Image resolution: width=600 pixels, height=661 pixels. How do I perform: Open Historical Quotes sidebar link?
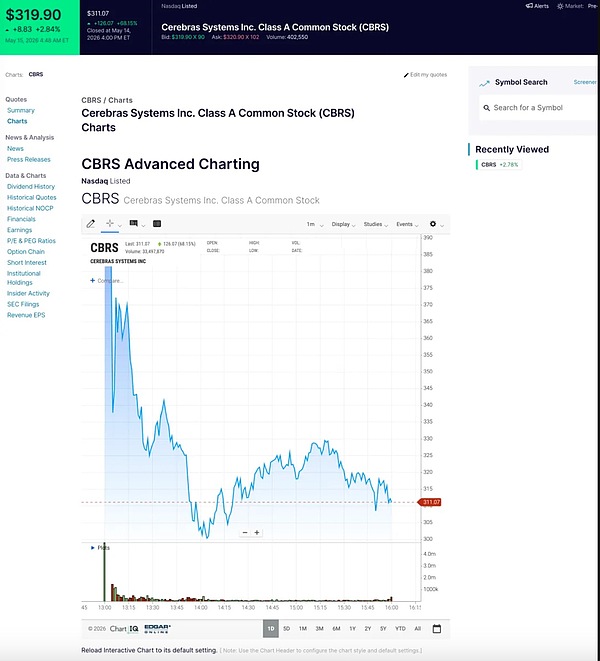(x=32, y=197)
